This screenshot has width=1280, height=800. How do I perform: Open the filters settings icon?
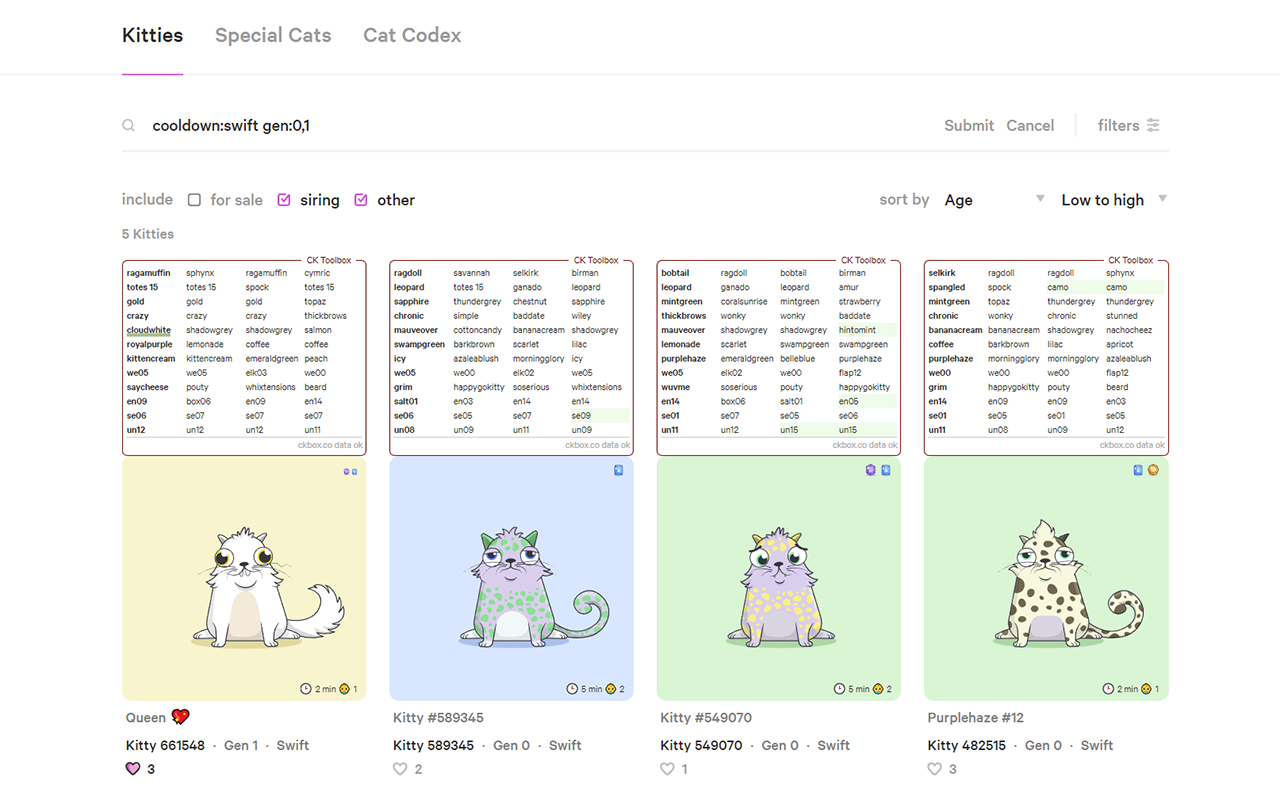(1153, 126)
